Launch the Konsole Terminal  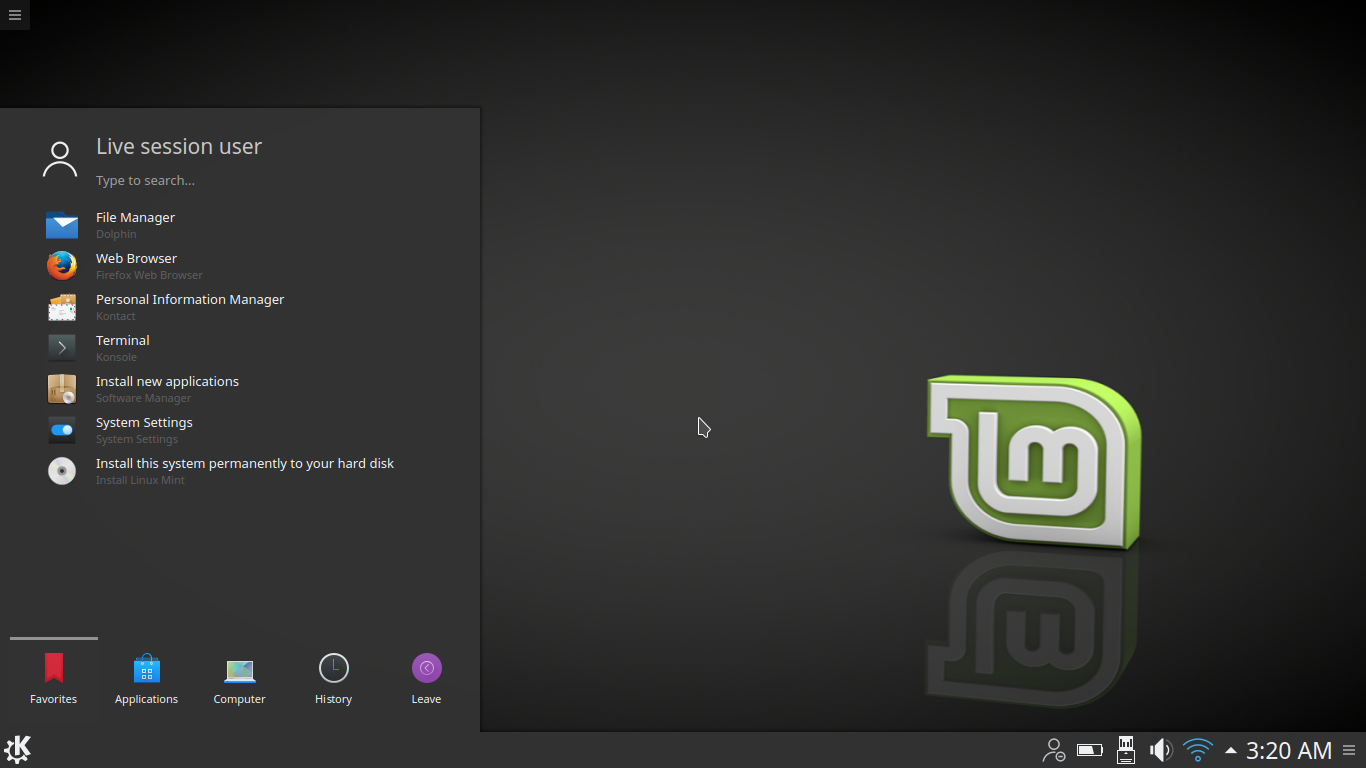point(240,348)
